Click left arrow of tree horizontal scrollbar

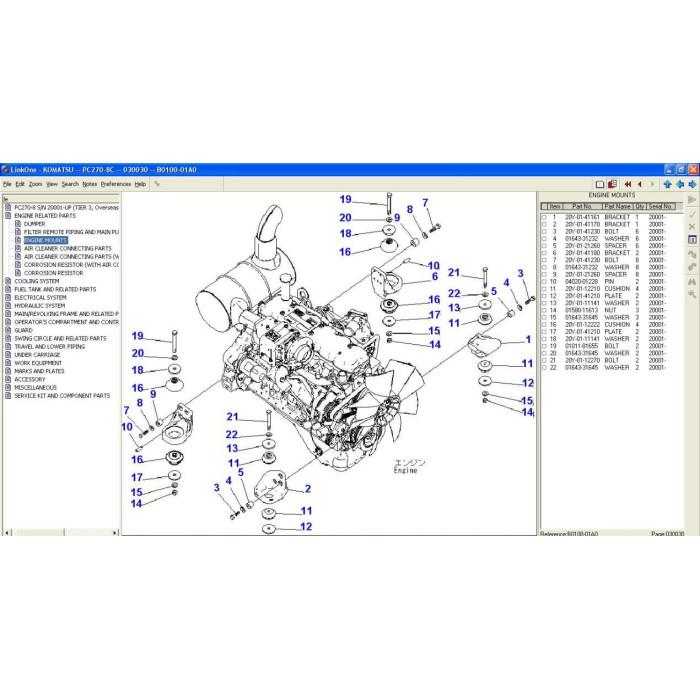click(7, 532)
